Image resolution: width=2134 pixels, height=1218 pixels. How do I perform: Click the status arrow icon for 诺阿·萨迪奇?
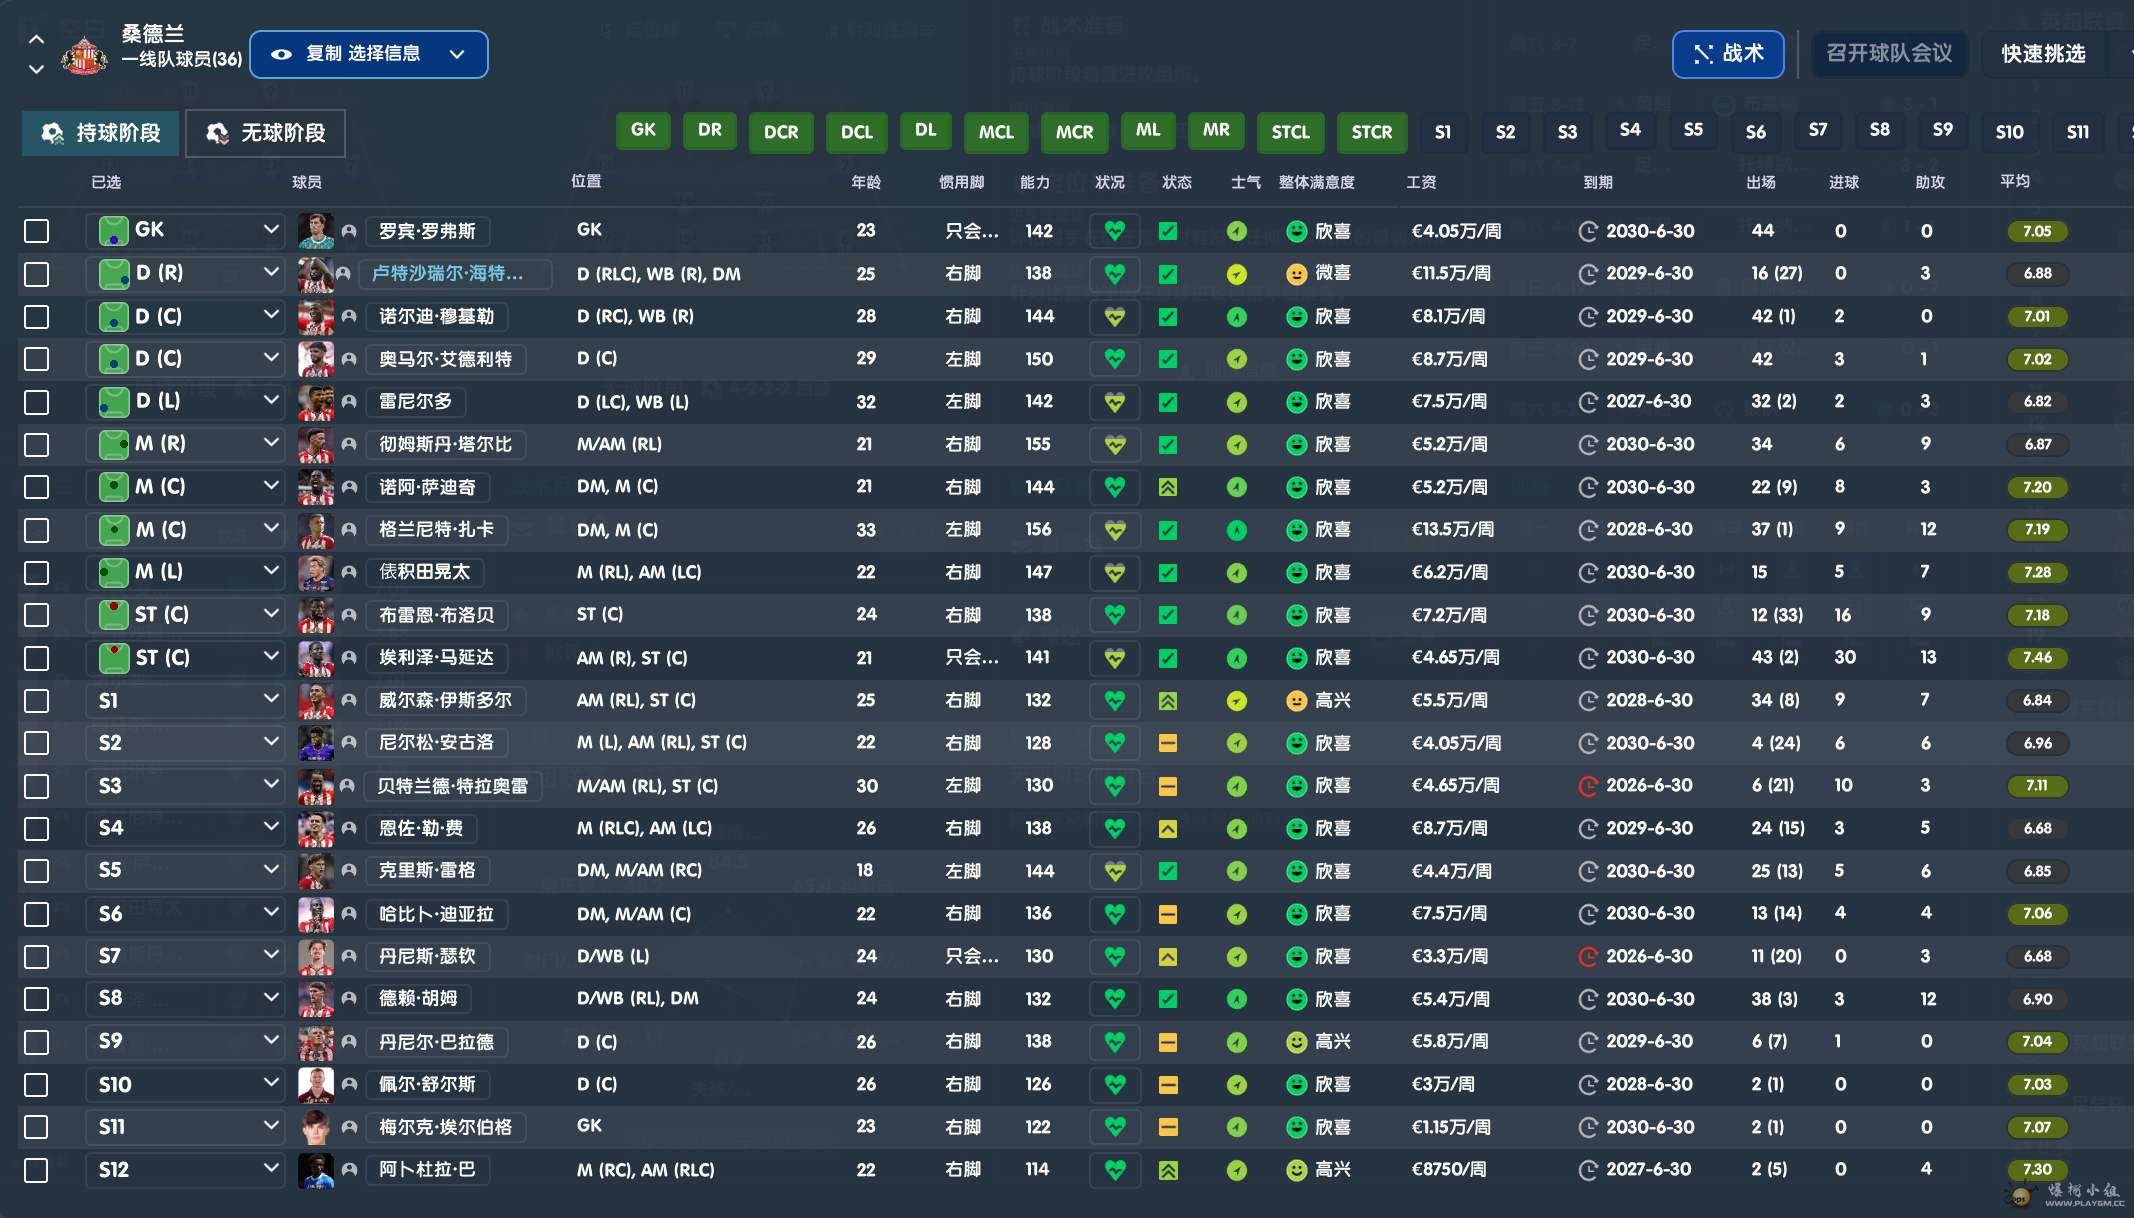tap(1168, 487)
